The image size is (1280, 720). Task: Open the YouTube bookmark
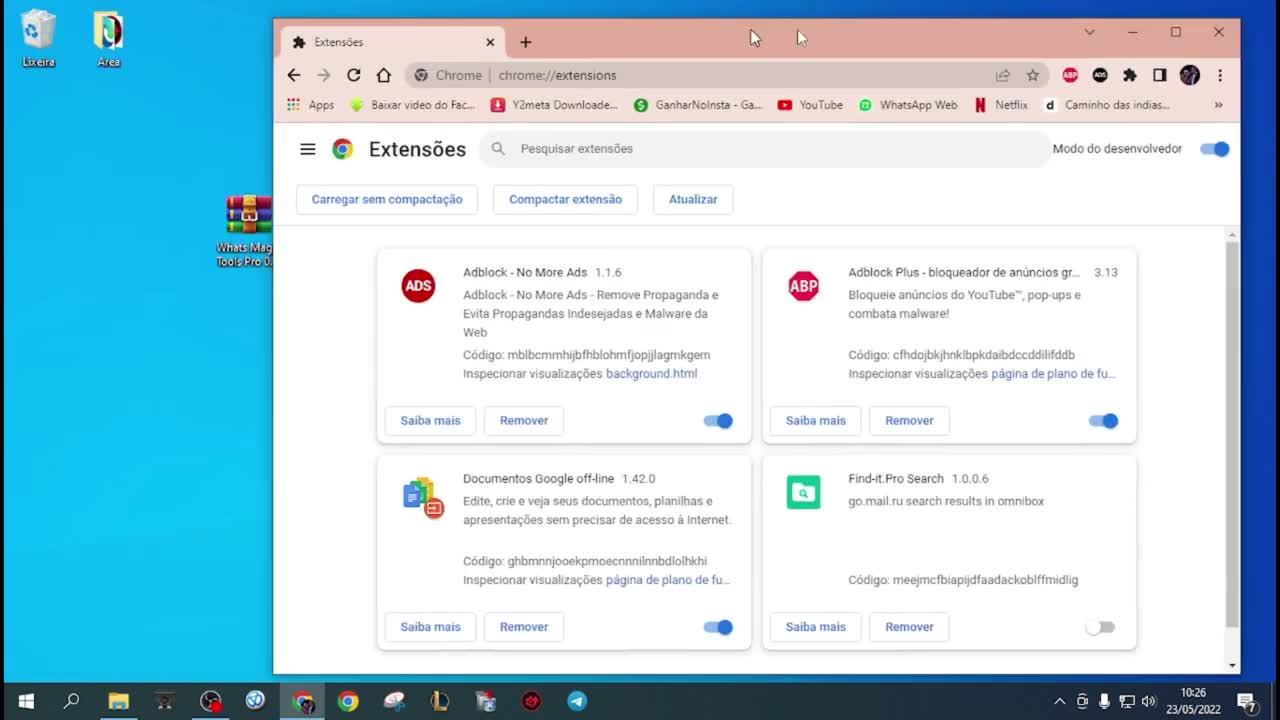point(810,105)
